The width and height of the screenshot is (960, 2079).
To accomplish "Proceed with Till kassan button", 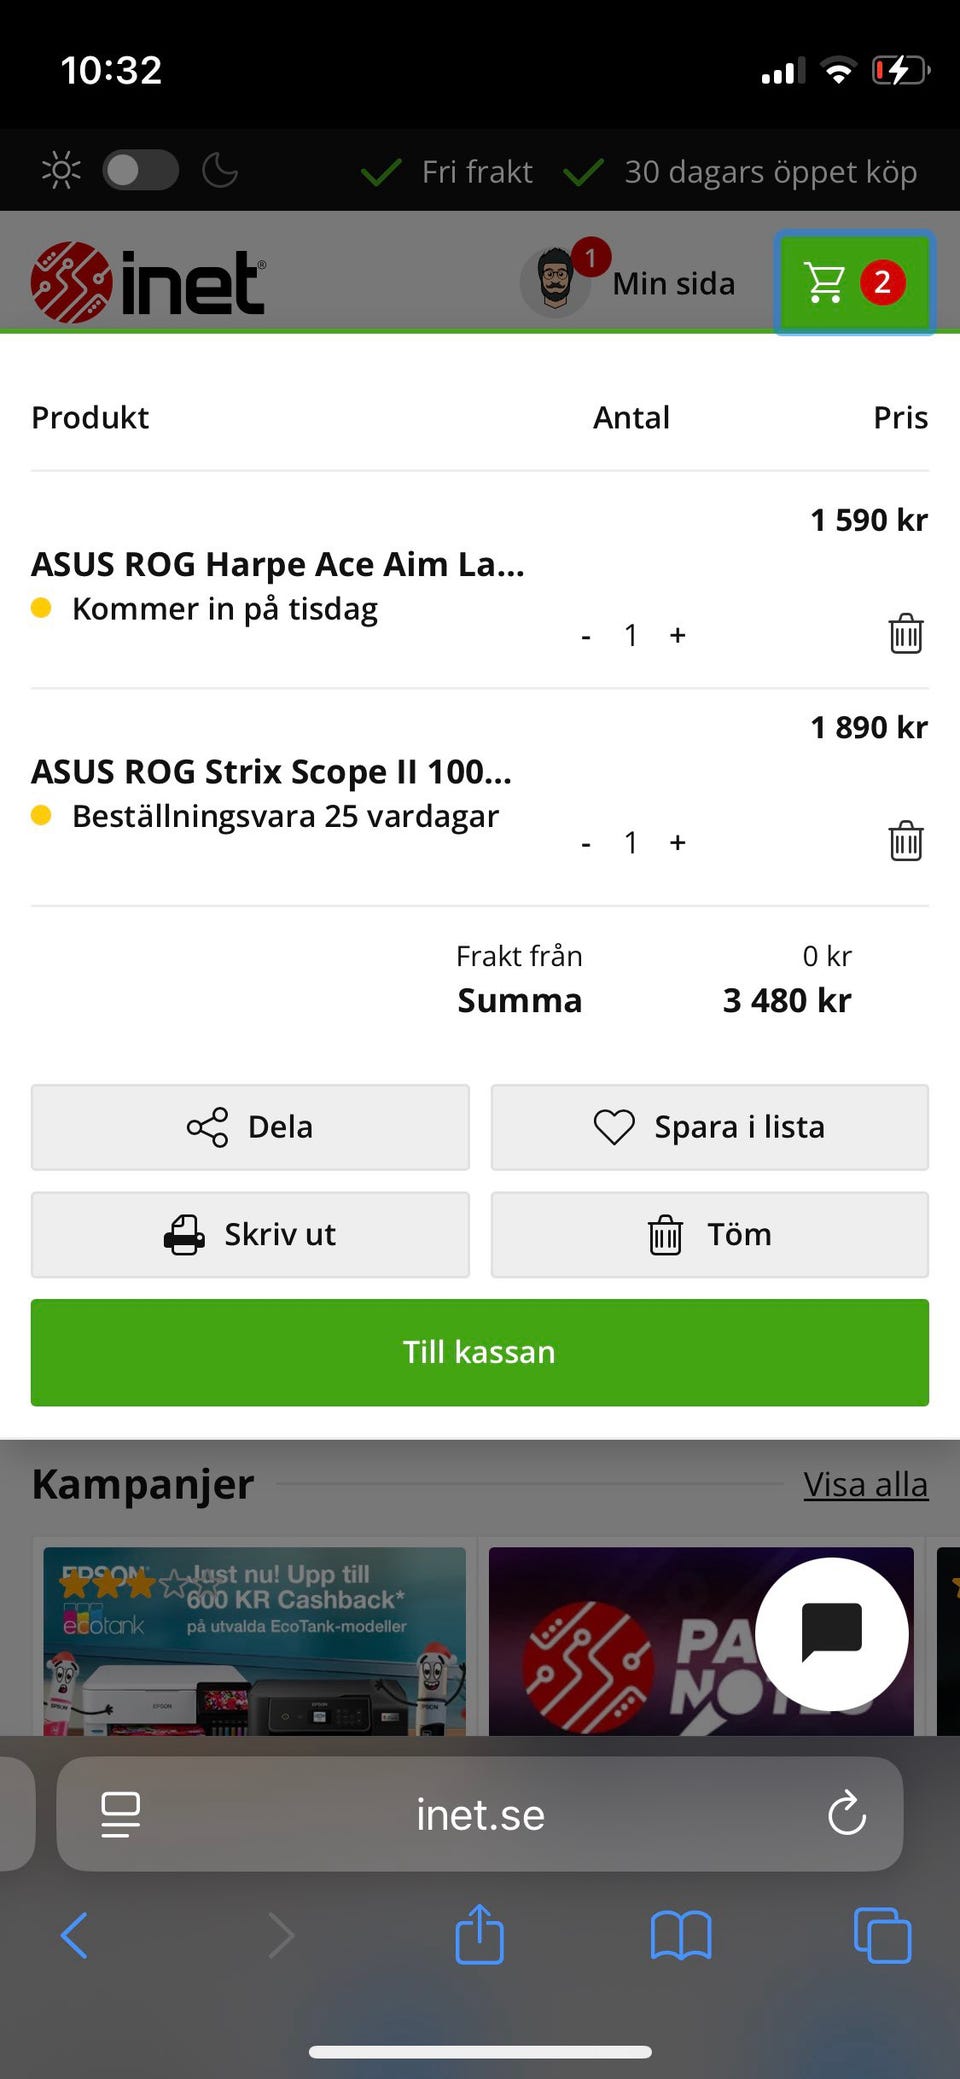I will click(x=479, y=1352).
